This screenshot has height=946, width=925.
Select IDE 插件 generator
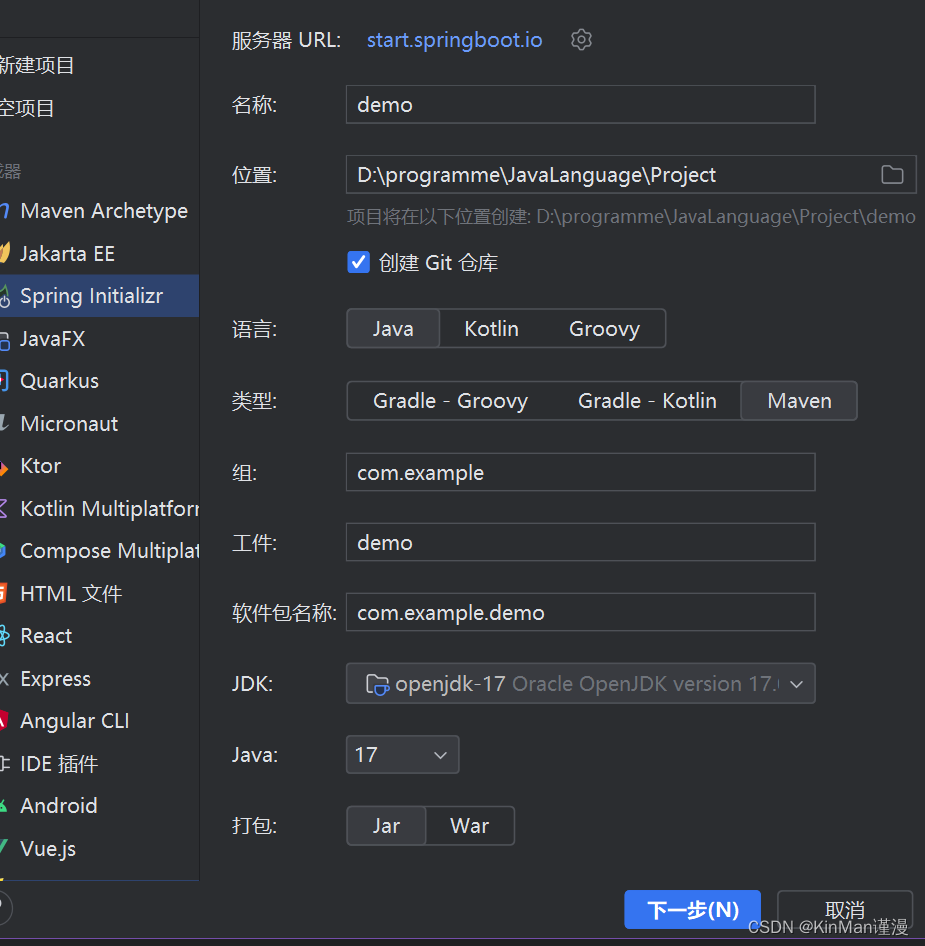(99, 764)
